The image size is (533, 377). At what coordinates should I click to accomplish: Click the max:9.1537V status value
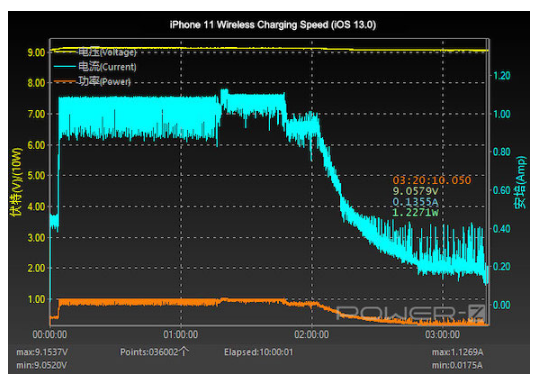coord(42,352)
